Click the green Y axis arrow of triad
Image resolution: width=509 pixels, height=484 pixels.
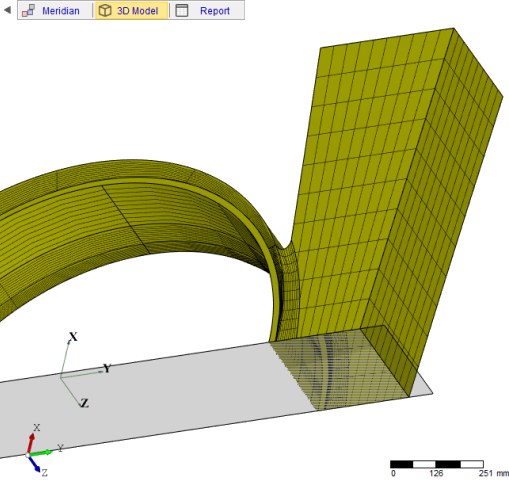pyautogui.click(x=42, y=453)
